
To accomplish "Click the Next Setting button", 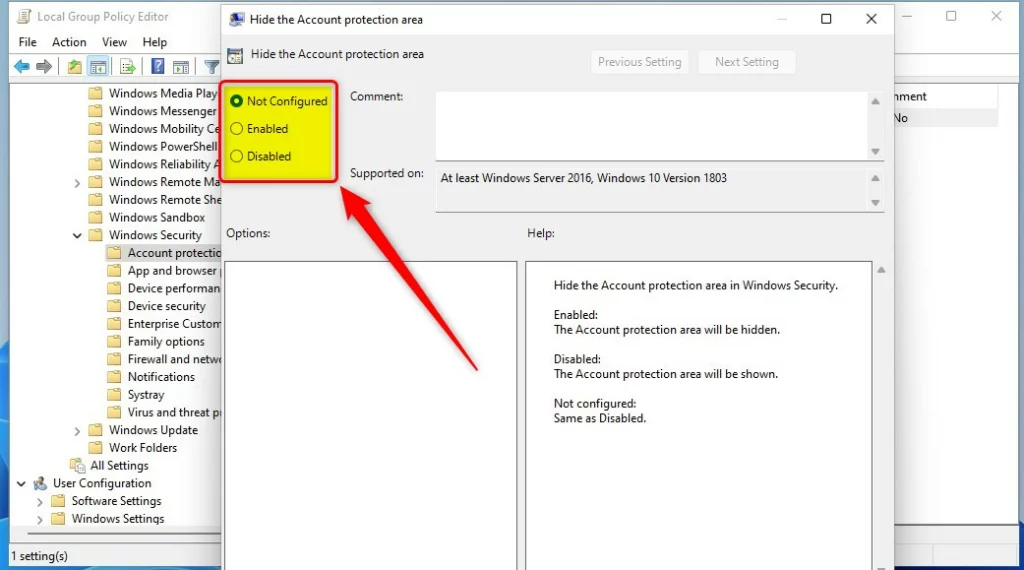I will point(746,62).
